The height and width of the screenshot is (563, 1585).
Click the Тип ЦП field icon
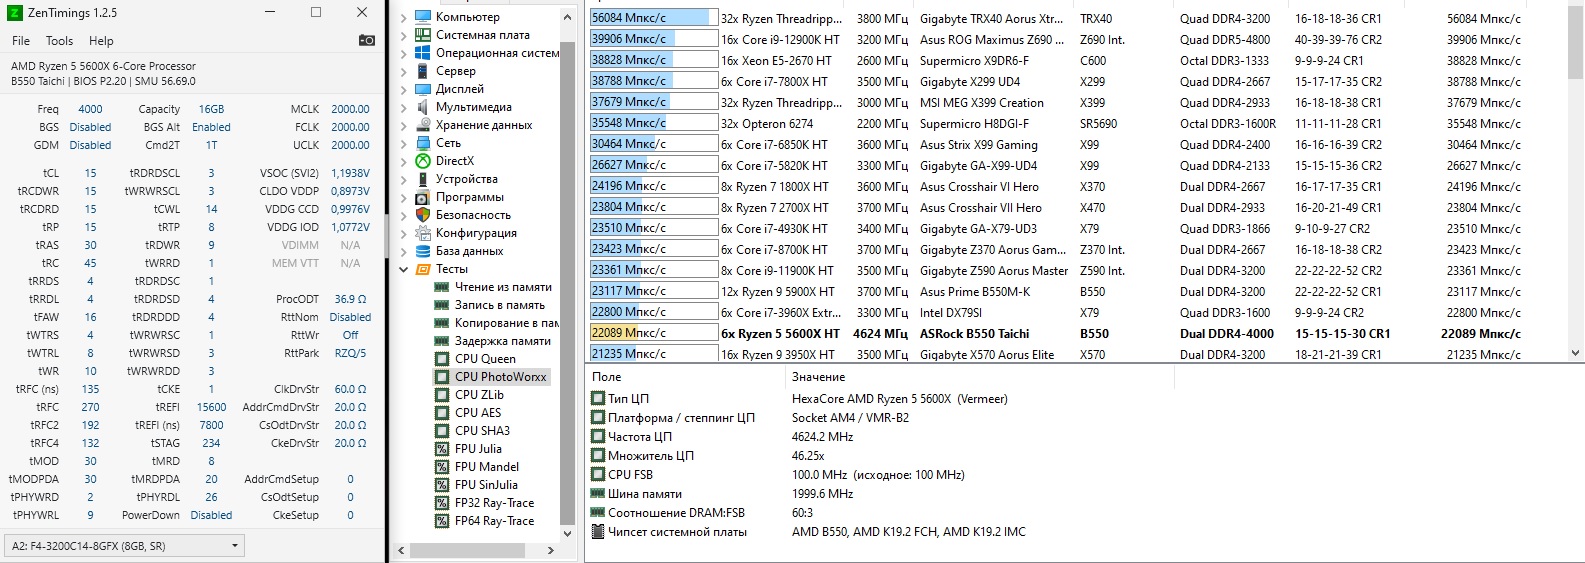(598, 398)
